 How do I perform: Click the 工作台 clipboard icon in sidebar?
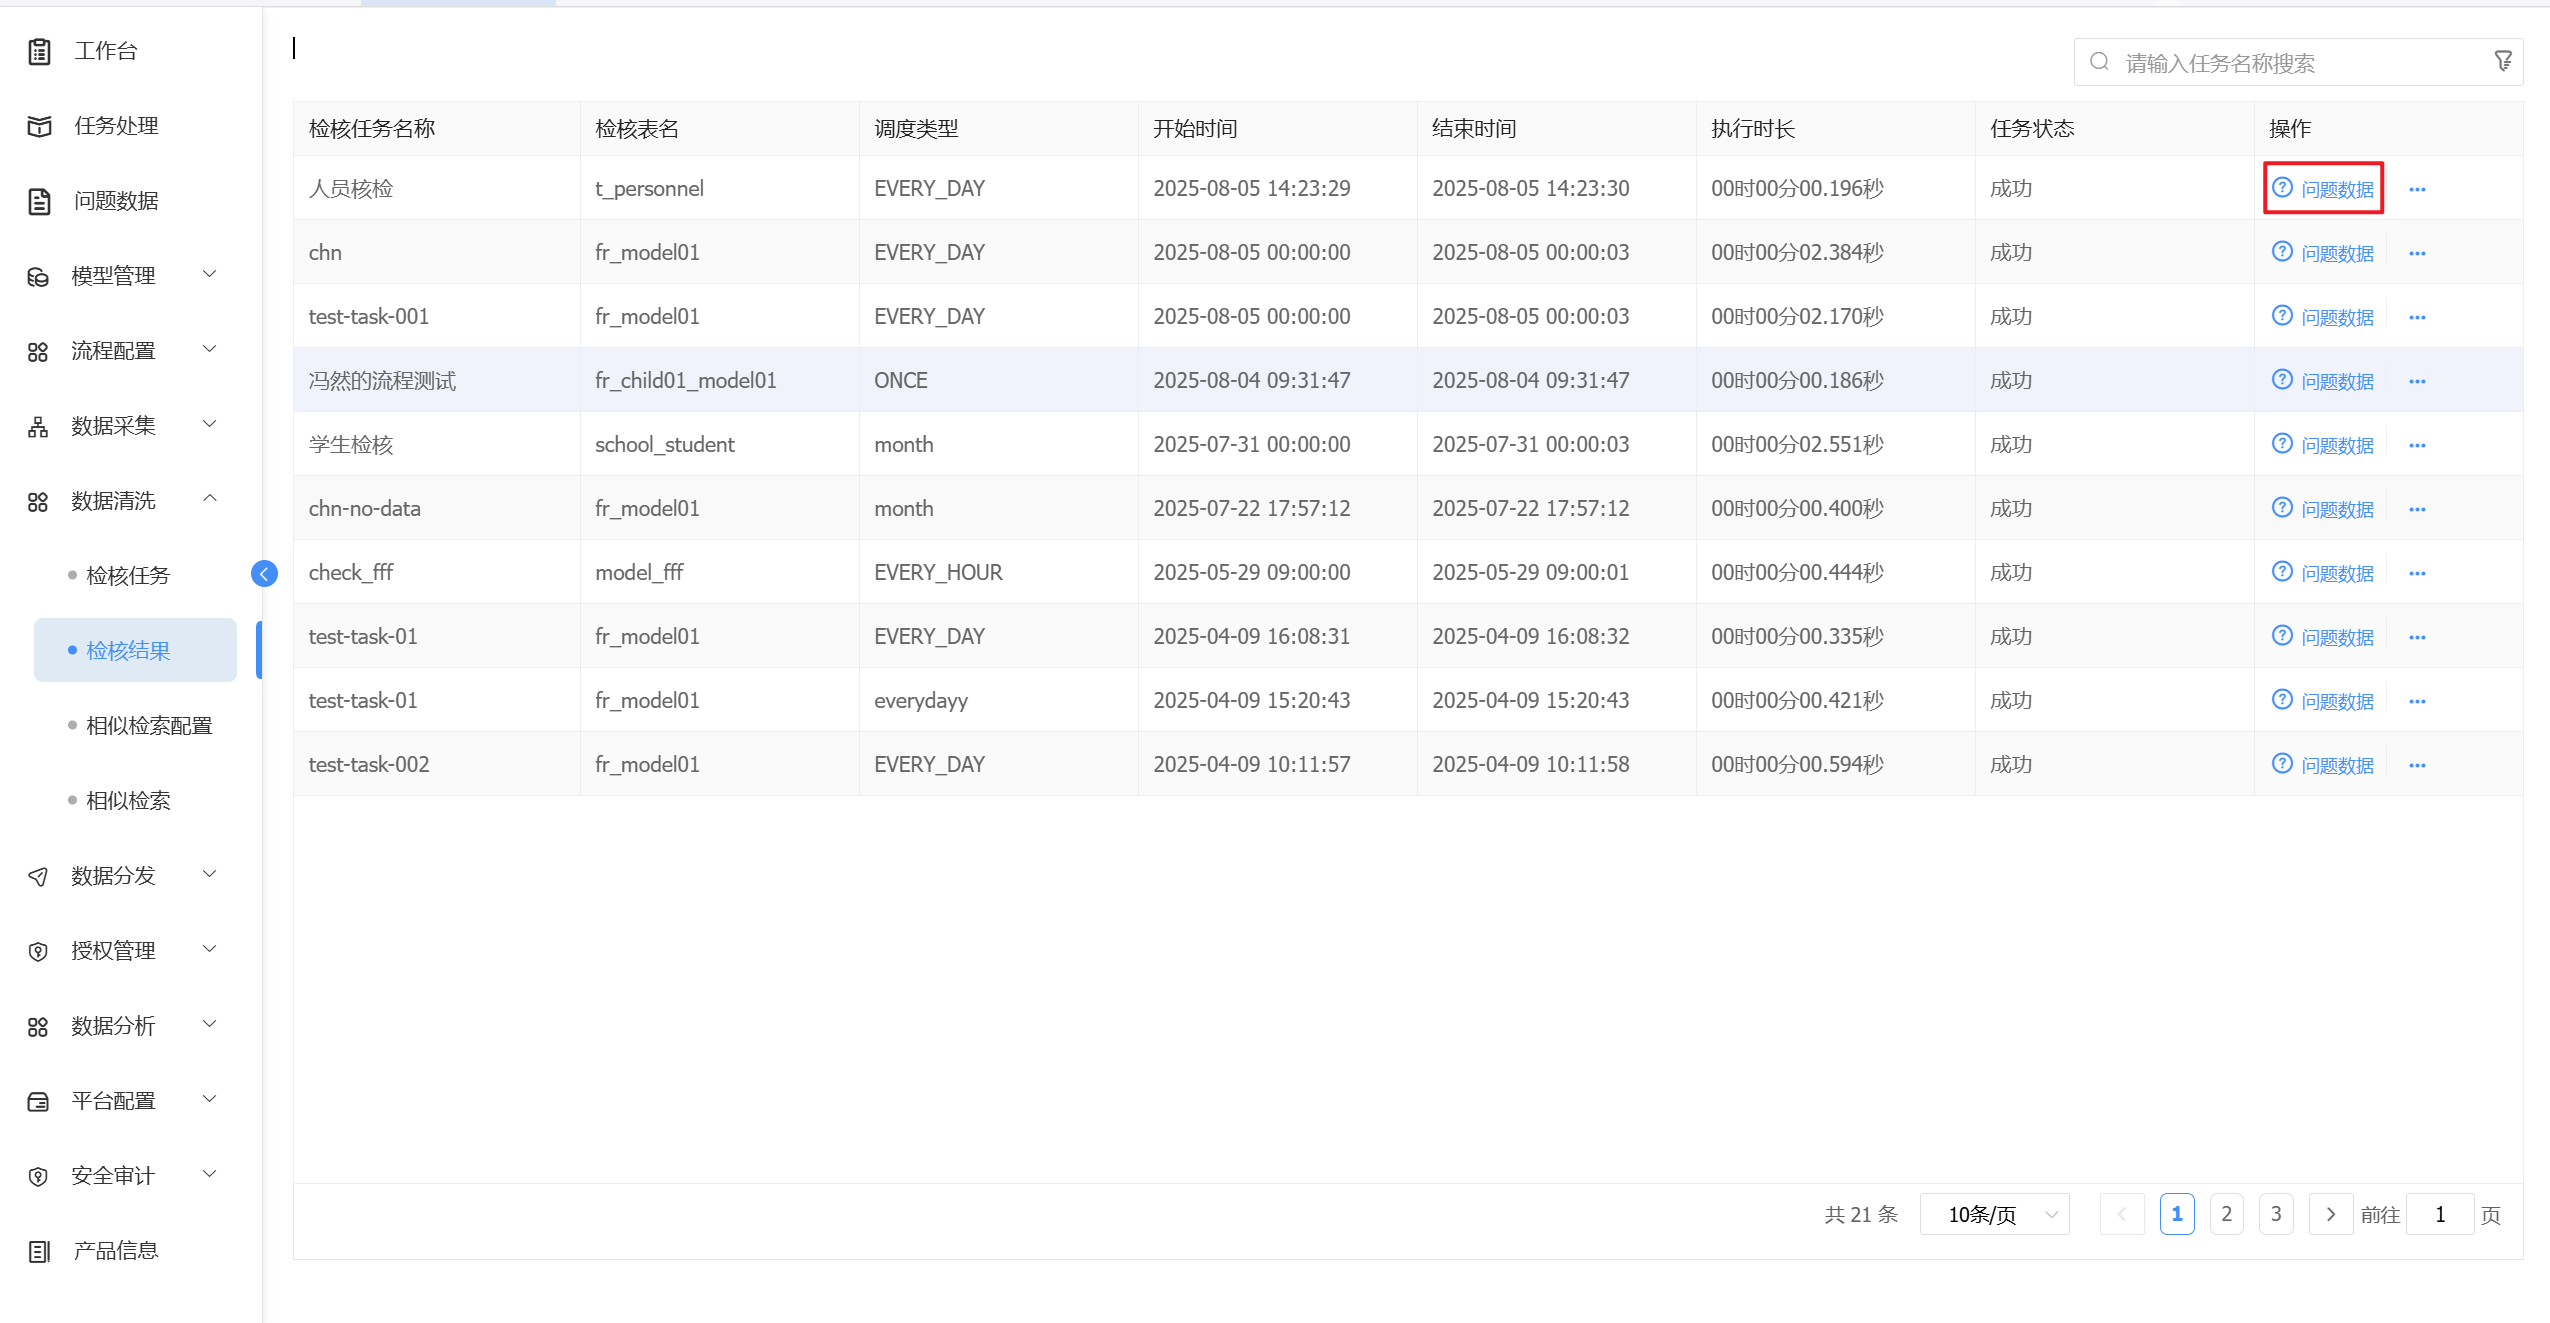tap(39, 51)
